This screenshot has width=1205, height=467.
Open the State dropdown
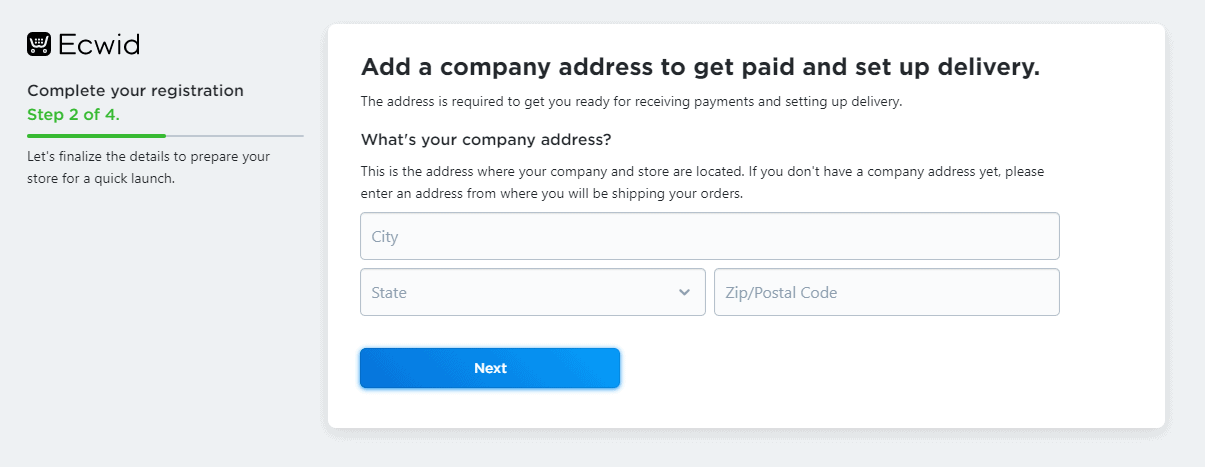tap(533, 292)
